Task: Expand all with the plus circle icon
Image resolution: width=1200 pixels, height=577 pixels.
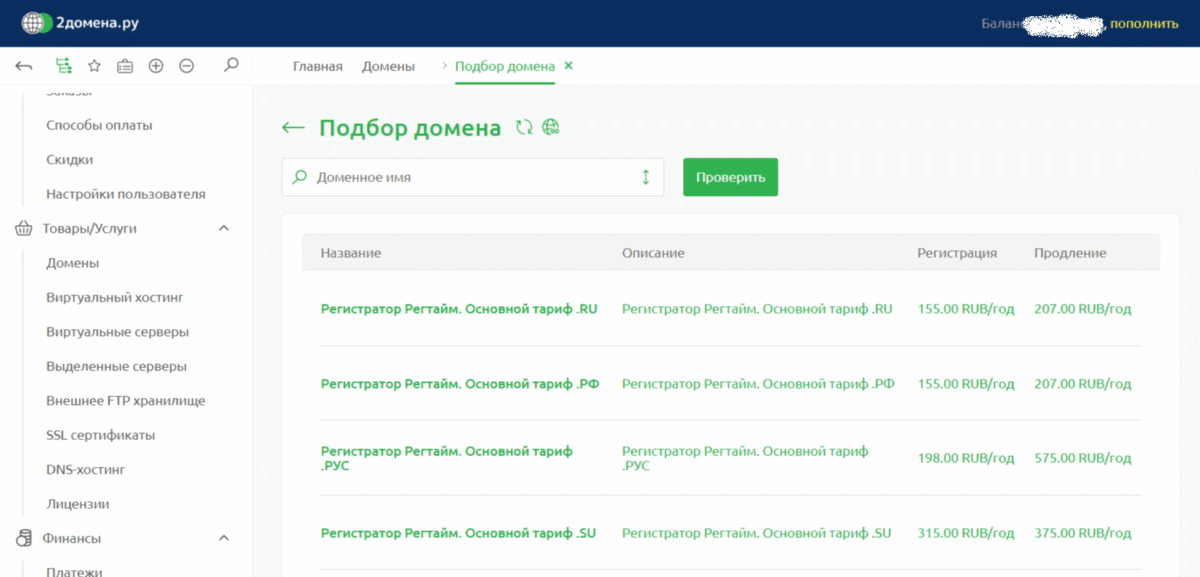Action: tap(156, 66)
